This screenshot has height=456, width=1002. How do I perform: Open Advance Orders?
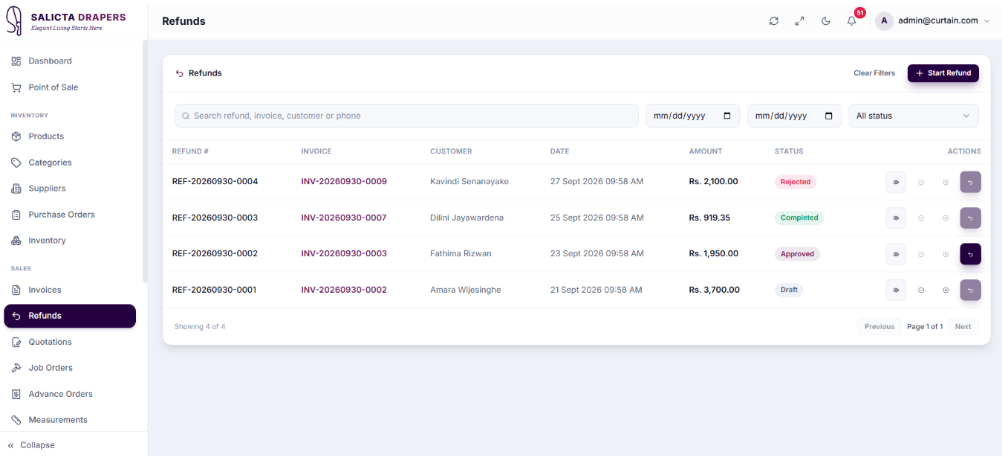coord(70,394)
